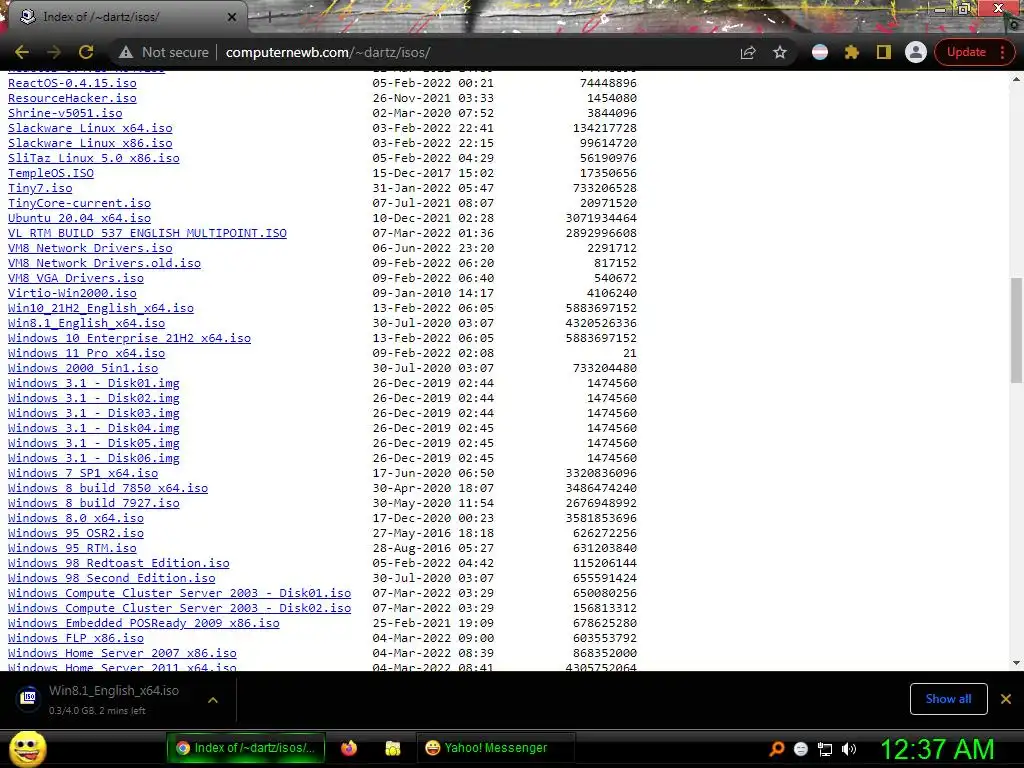Click the scrollbar down arrow
This screenshot has width=1024, height=768.
pyautogui.click(x=1016, y=663)
